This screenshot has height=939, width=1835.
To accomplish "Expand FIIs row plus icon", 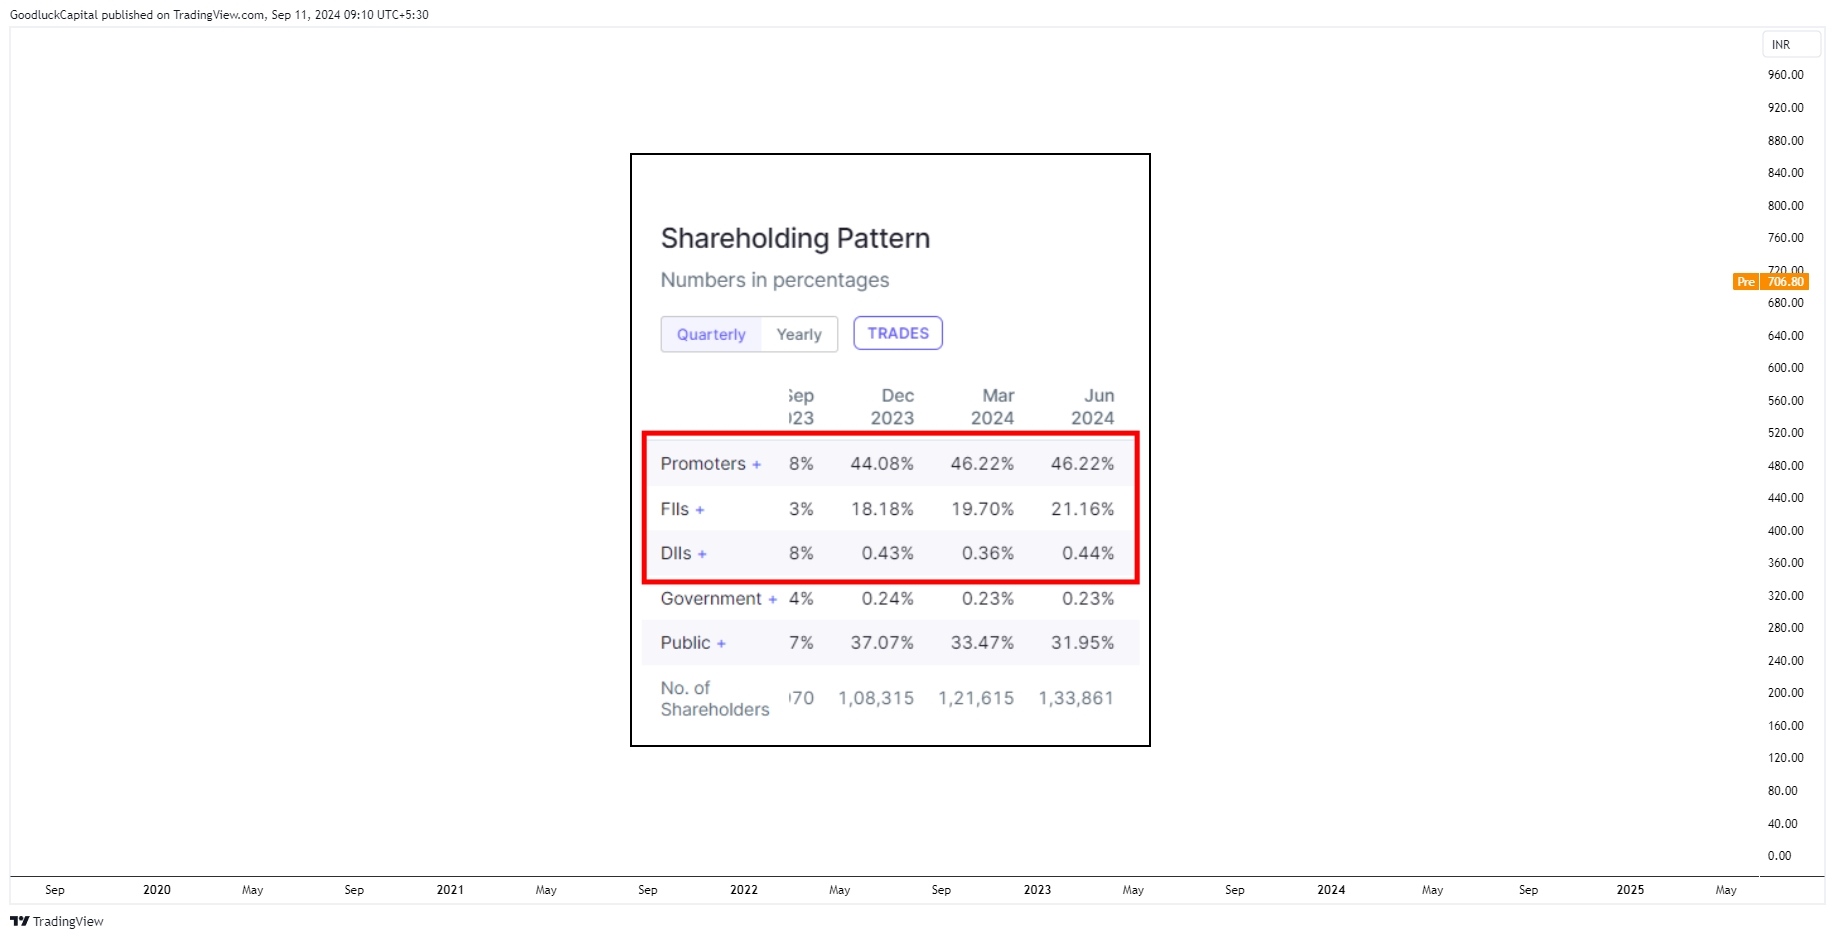I will point(700,510).
